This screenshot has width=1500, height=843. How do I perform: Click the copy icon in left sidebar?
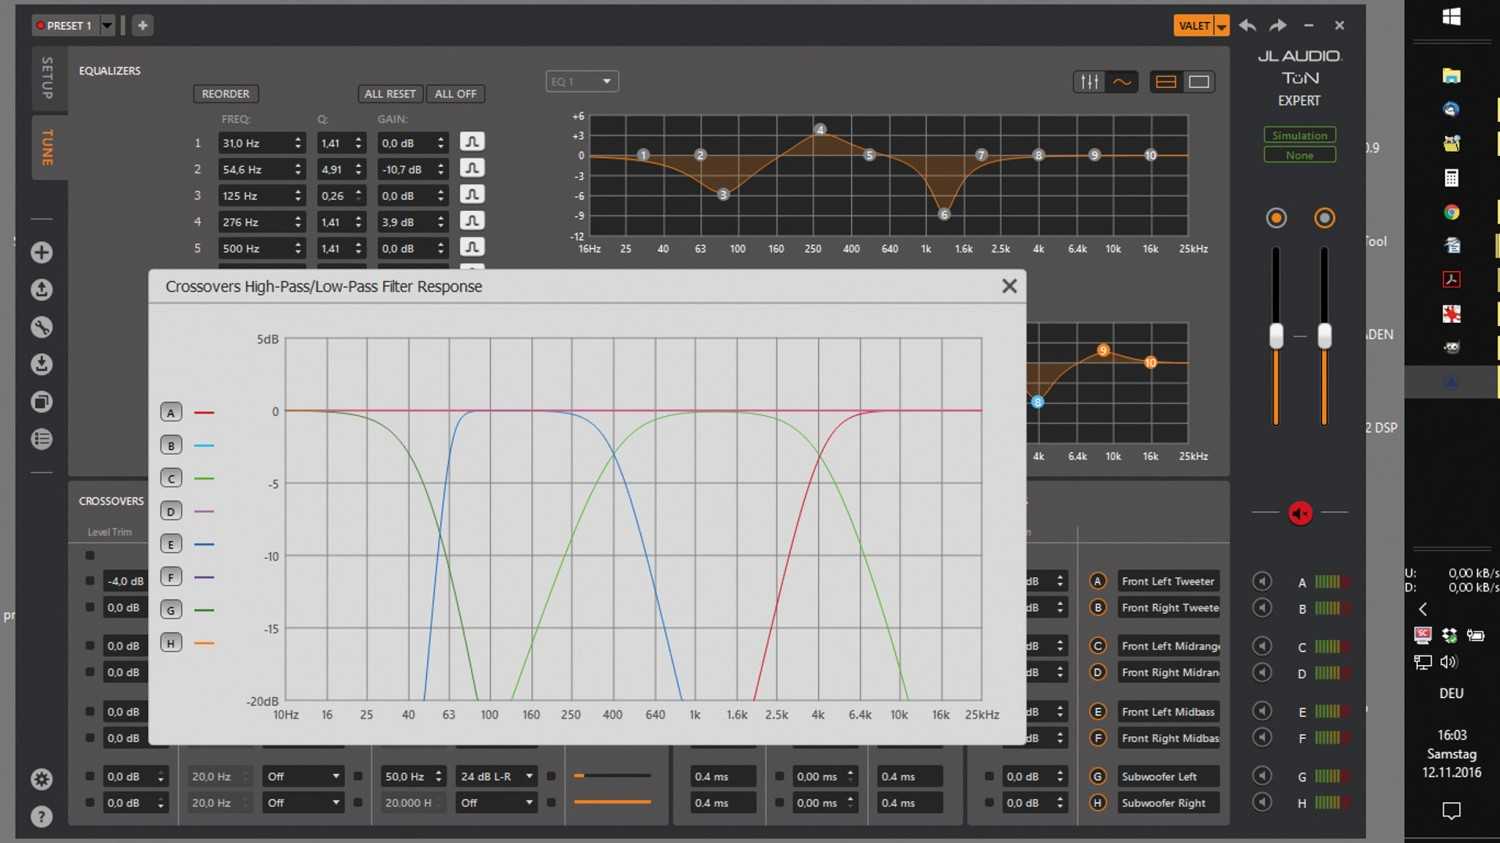[x=41, y=402]
